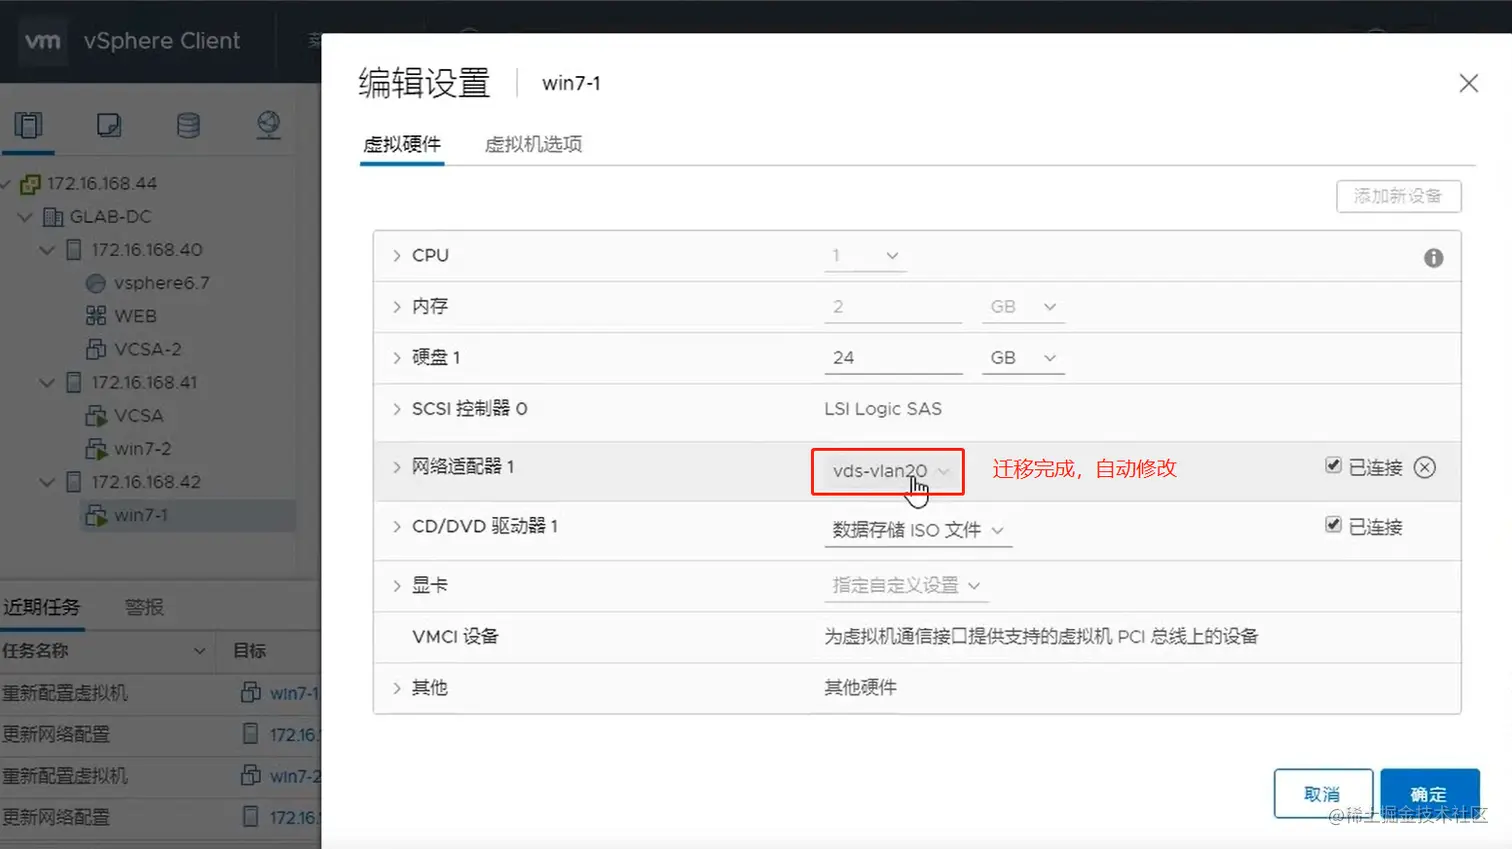
Task: Expand the 显卡 row
Action: 397,586
